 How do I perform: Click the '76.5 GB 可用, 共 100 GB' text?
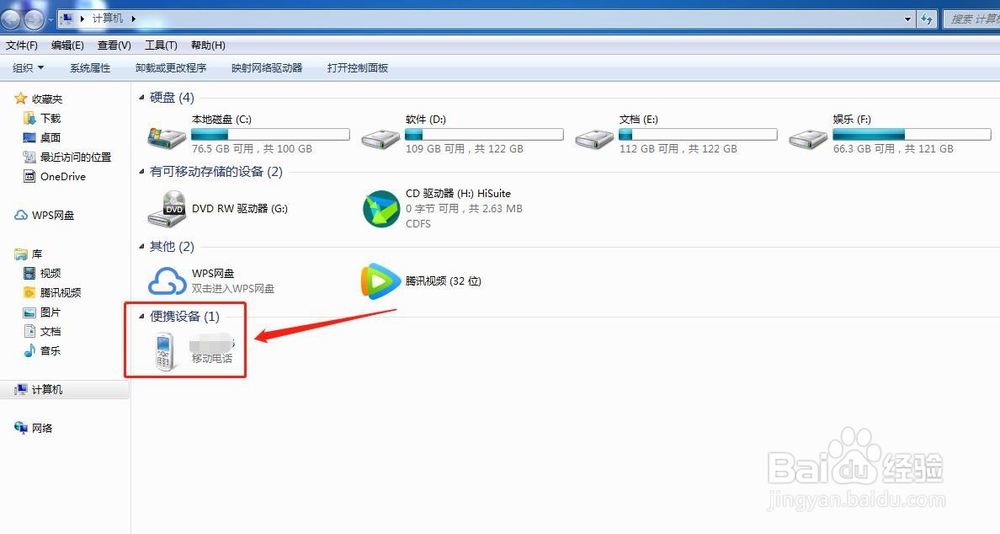(252, 149)
